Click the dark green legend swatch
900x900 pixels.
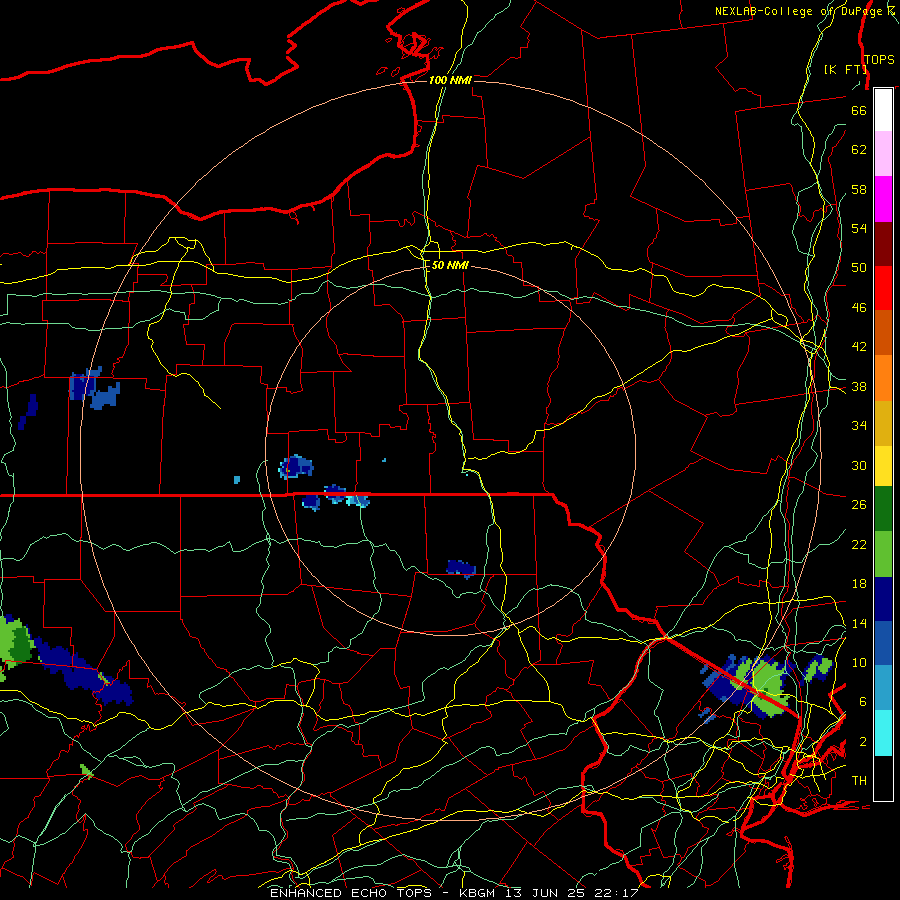tap(883, 509)
